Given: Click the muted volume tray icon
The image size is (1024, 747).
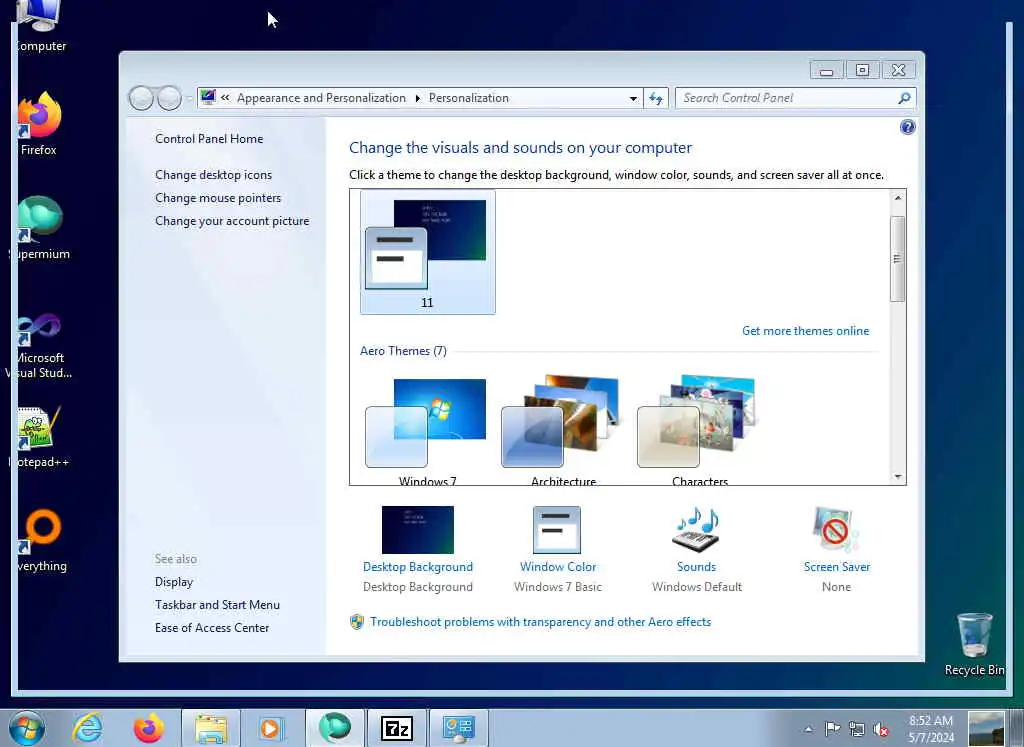Looking at the screenshot, I should (x=880, y=729).
